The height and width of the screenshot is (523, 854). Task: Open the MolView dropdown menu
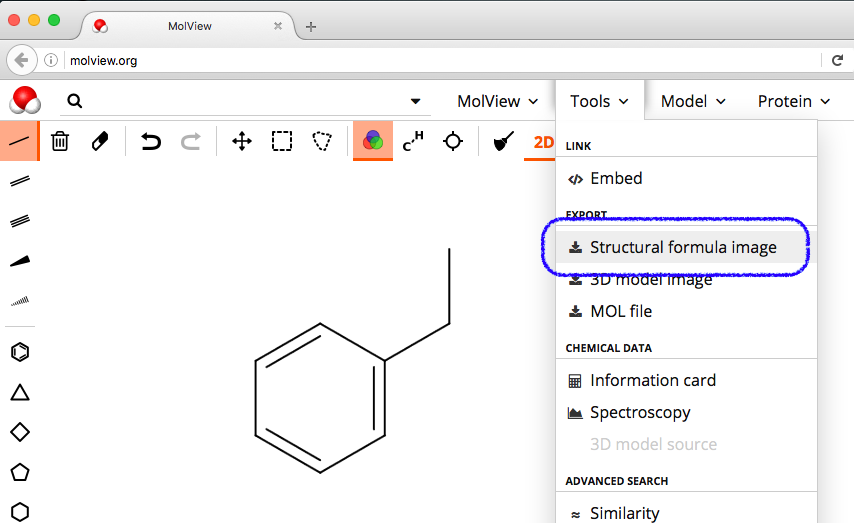coord(497,101)
